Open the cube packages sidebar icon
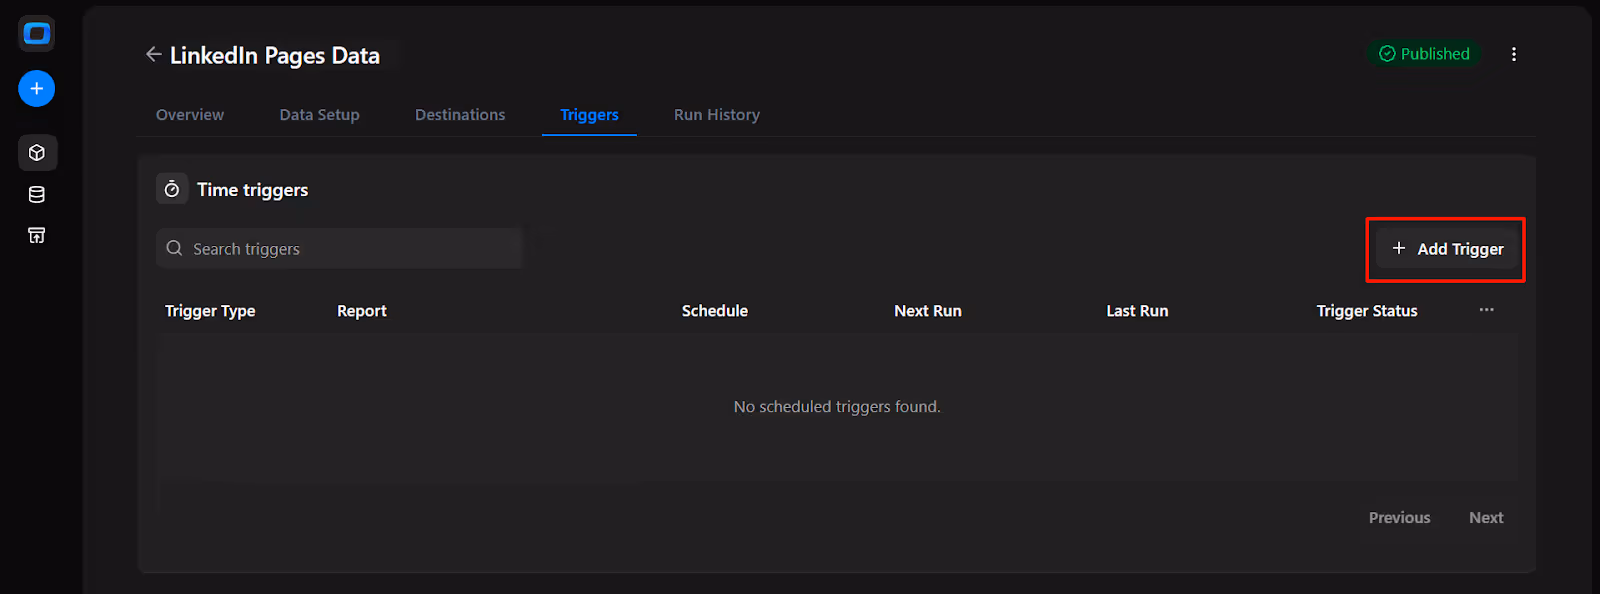The width and height of the screenshot is (1600, 594). (37, 153)
